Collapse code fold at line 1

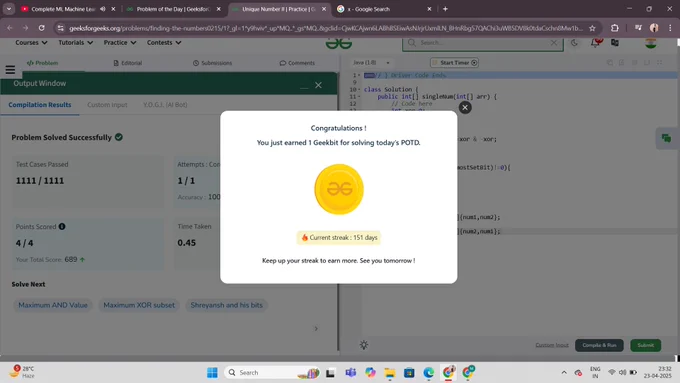359,75
